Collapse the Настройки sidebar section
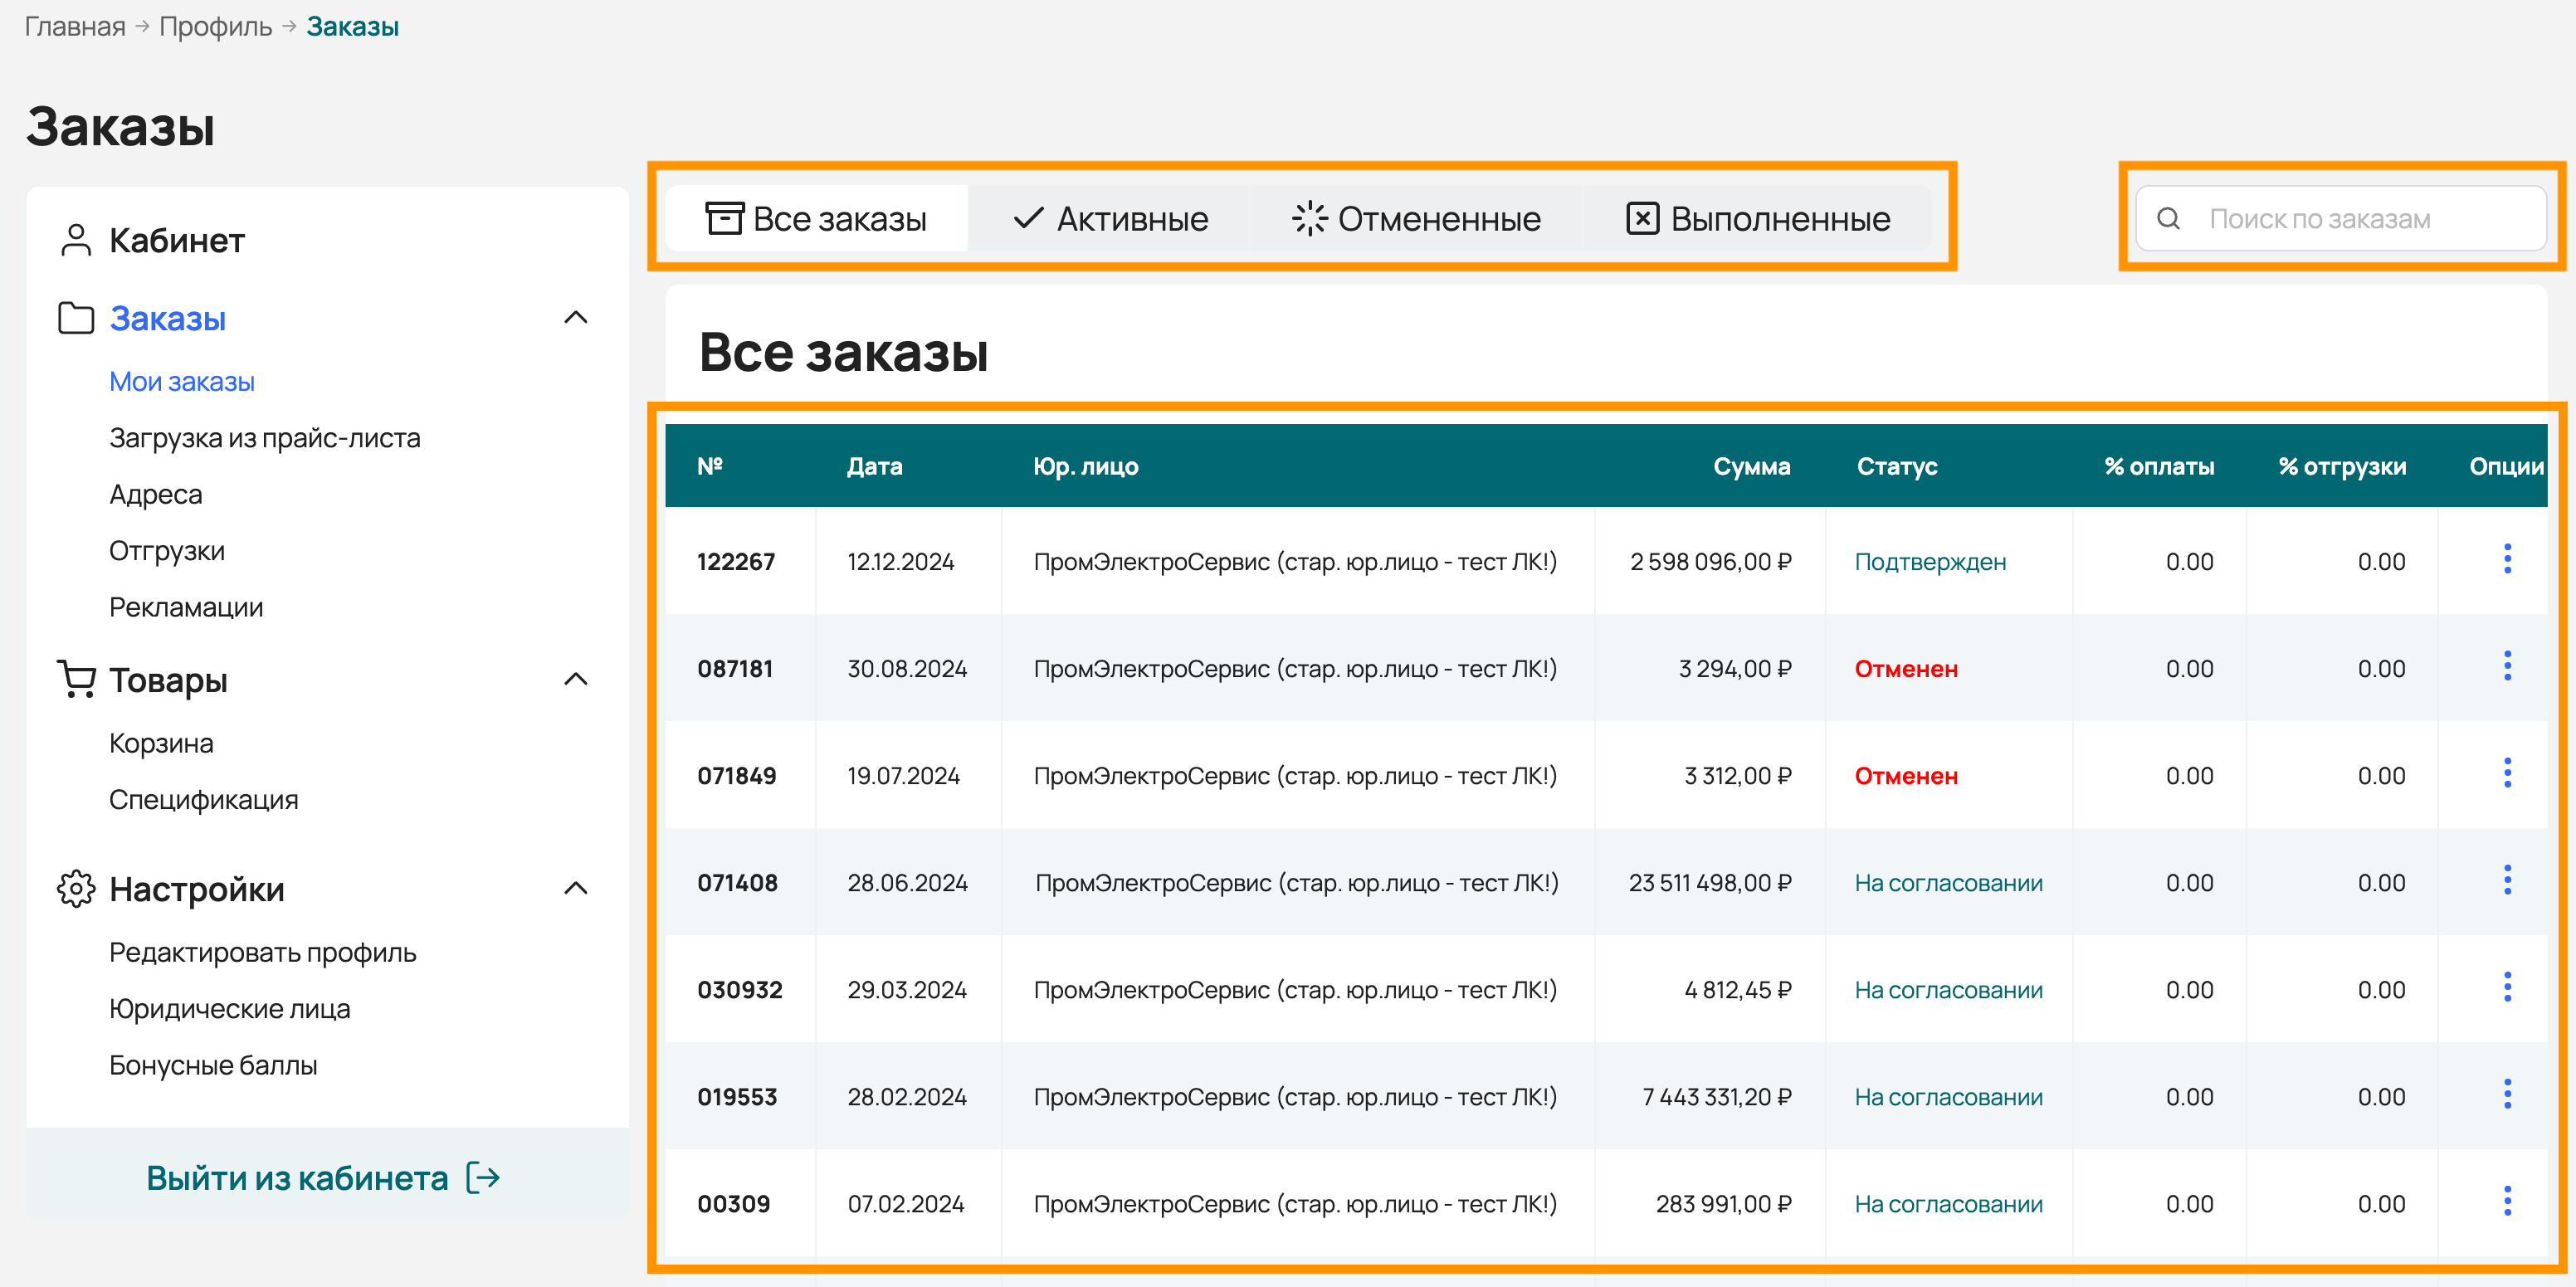This screenshot has height=1287, width=2576. click(575, 888)
